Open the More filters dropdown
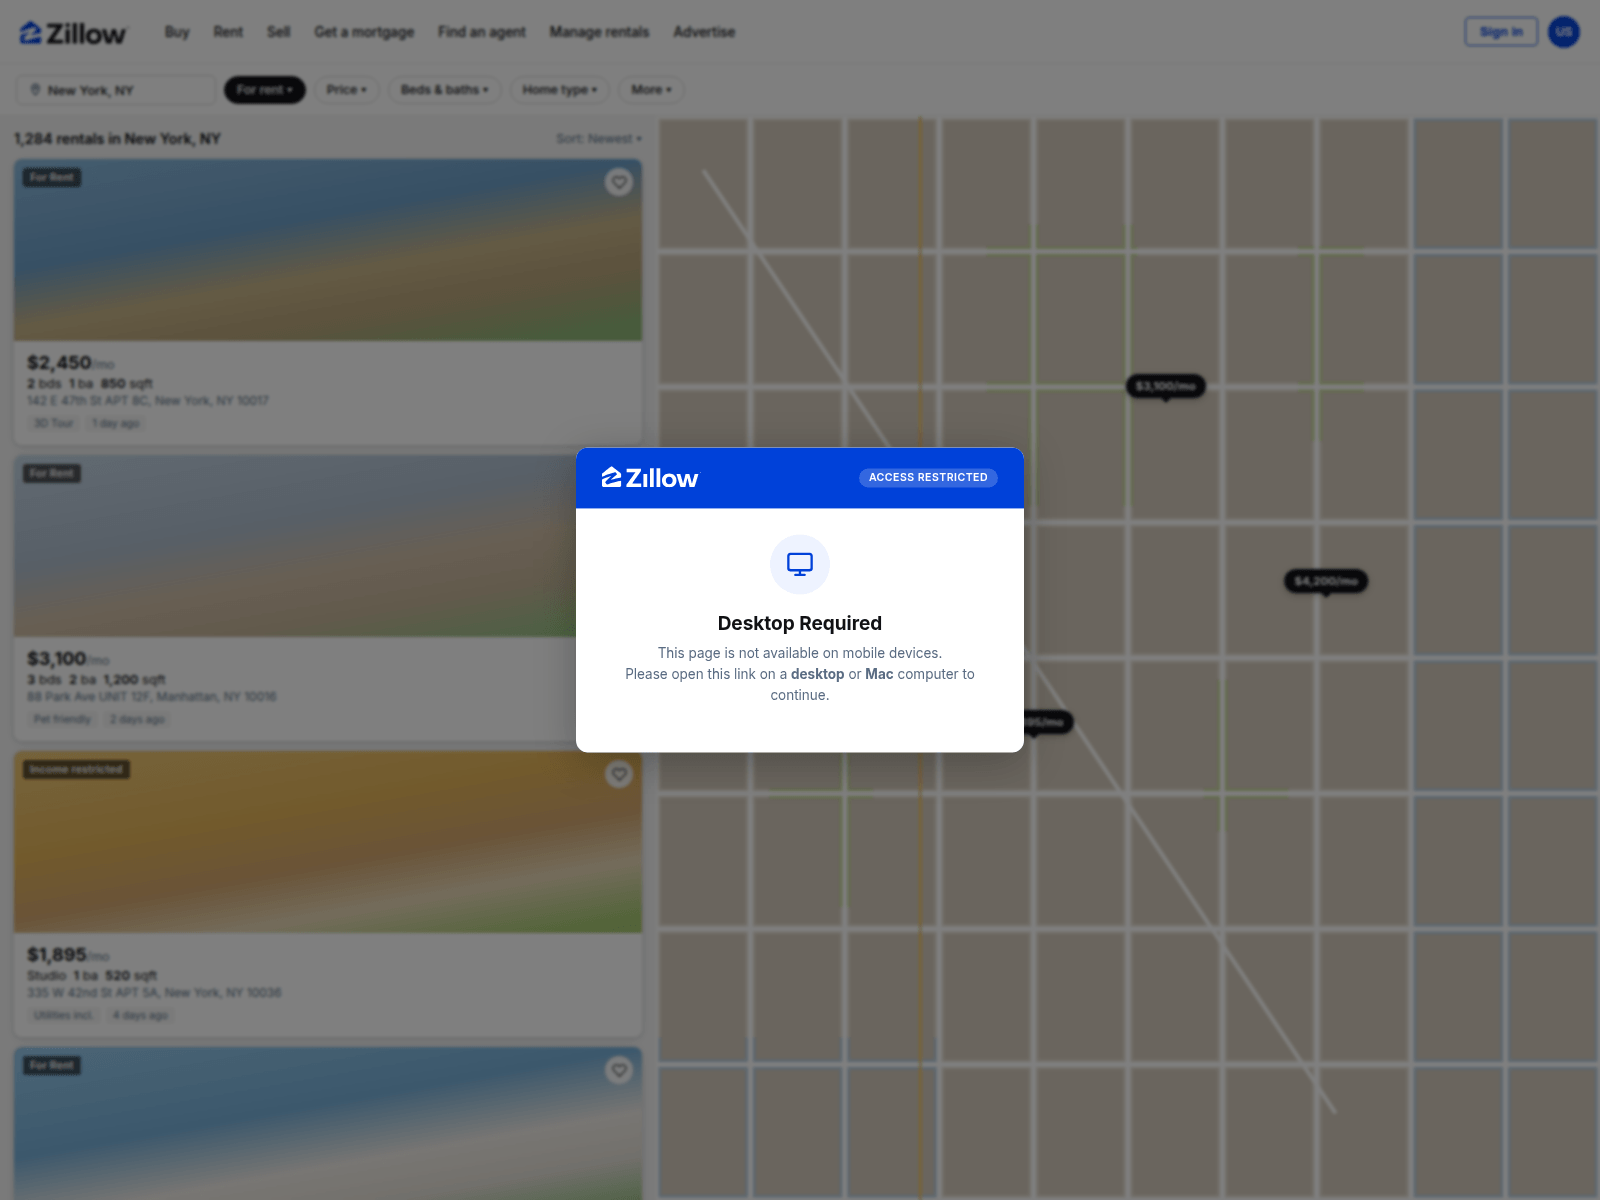Viewport: 1600px width, 1200px height. 651,90
